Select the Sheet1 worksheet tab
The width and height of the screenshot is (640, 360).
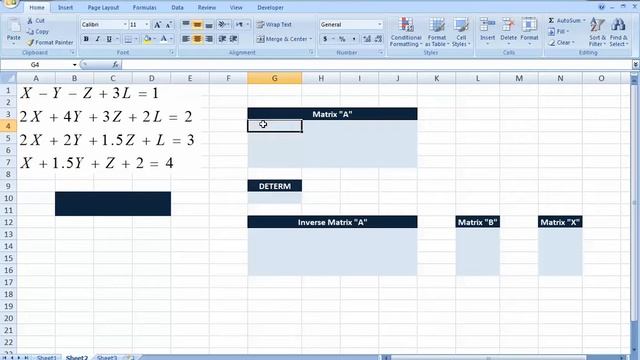[47, 358]
